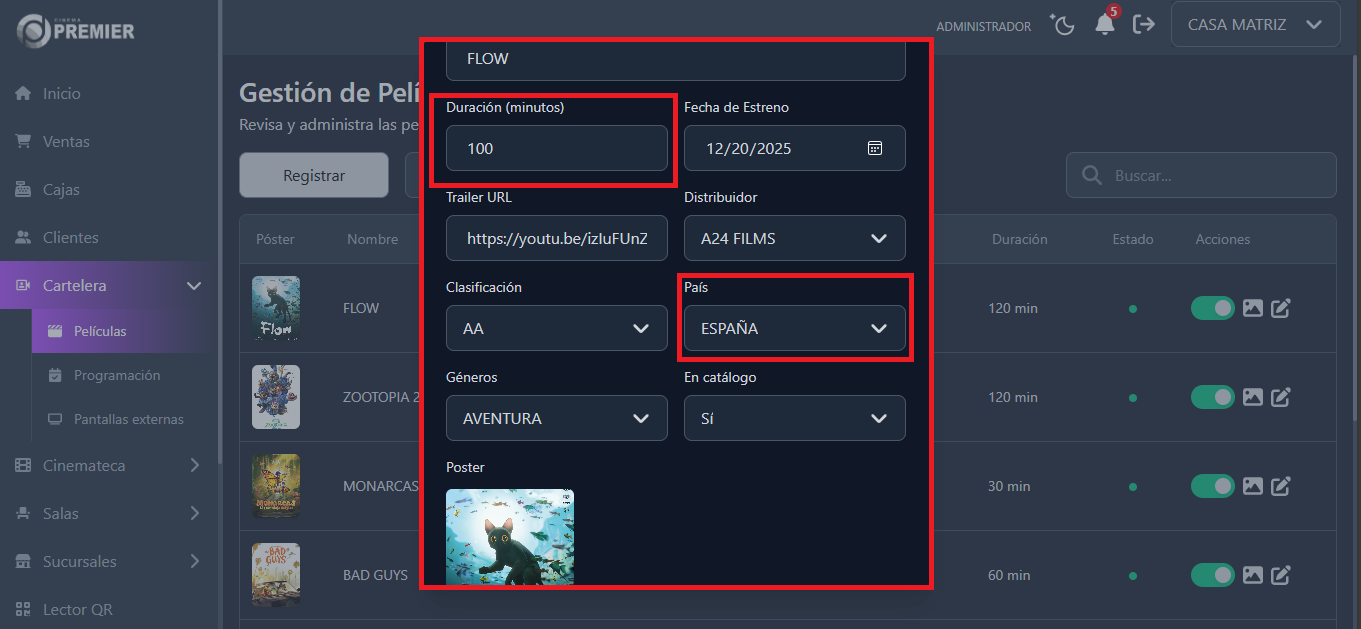The height and width of the screenshot is (629, 1361).
Task: Log out using the exit icon
Action: point(1144,24)
